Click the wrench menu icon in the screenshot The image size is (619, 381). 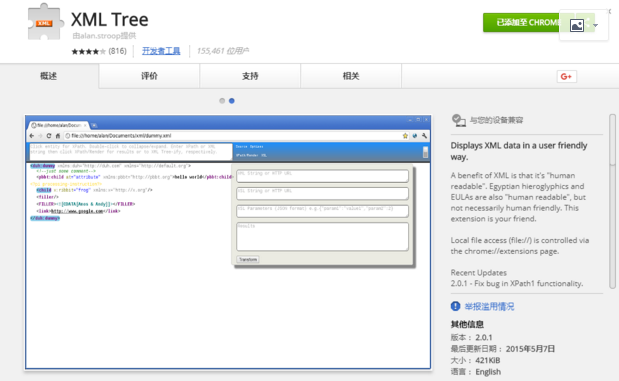click(424, 136)
